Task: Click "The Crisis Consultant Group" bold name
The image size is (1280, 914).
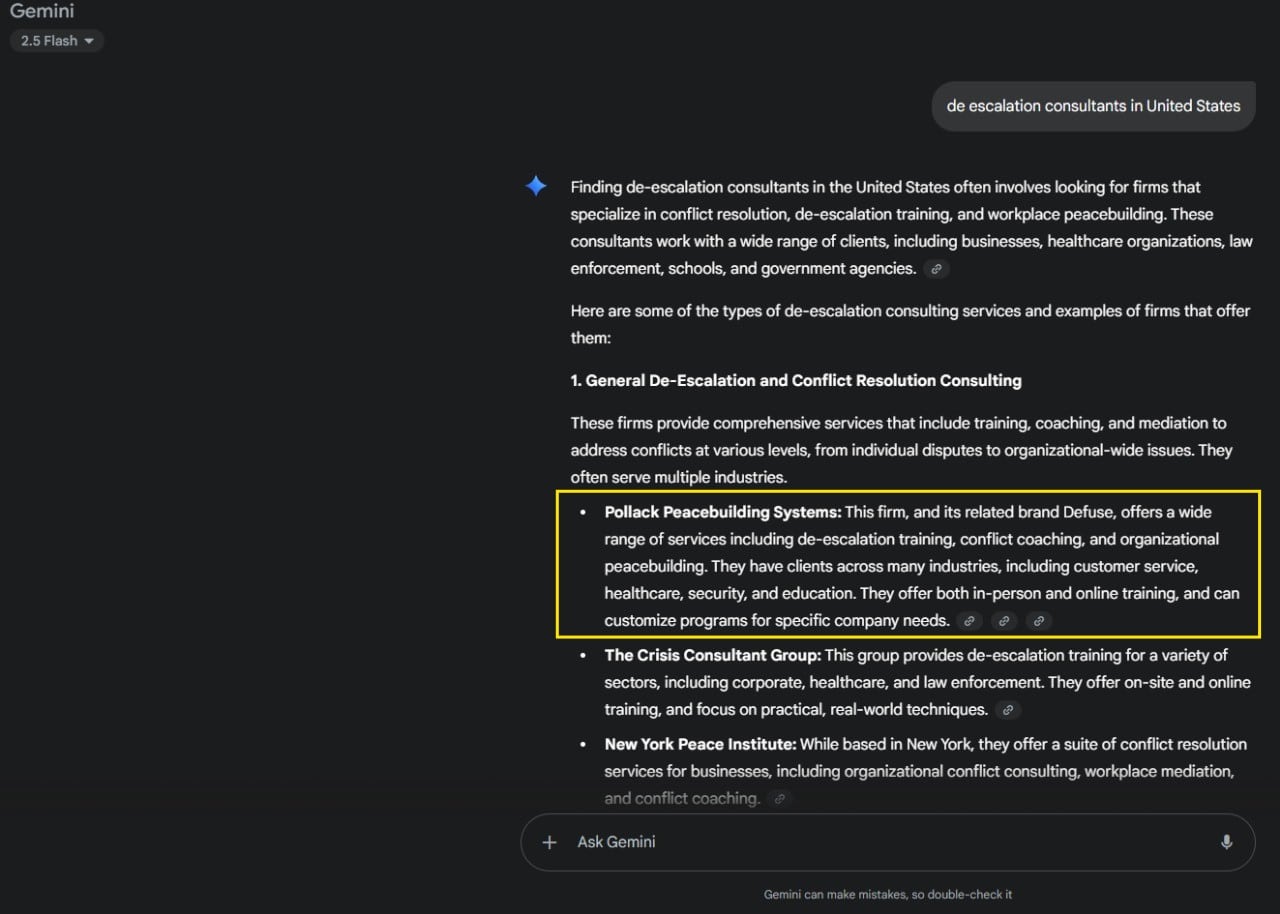Action: 712,655
